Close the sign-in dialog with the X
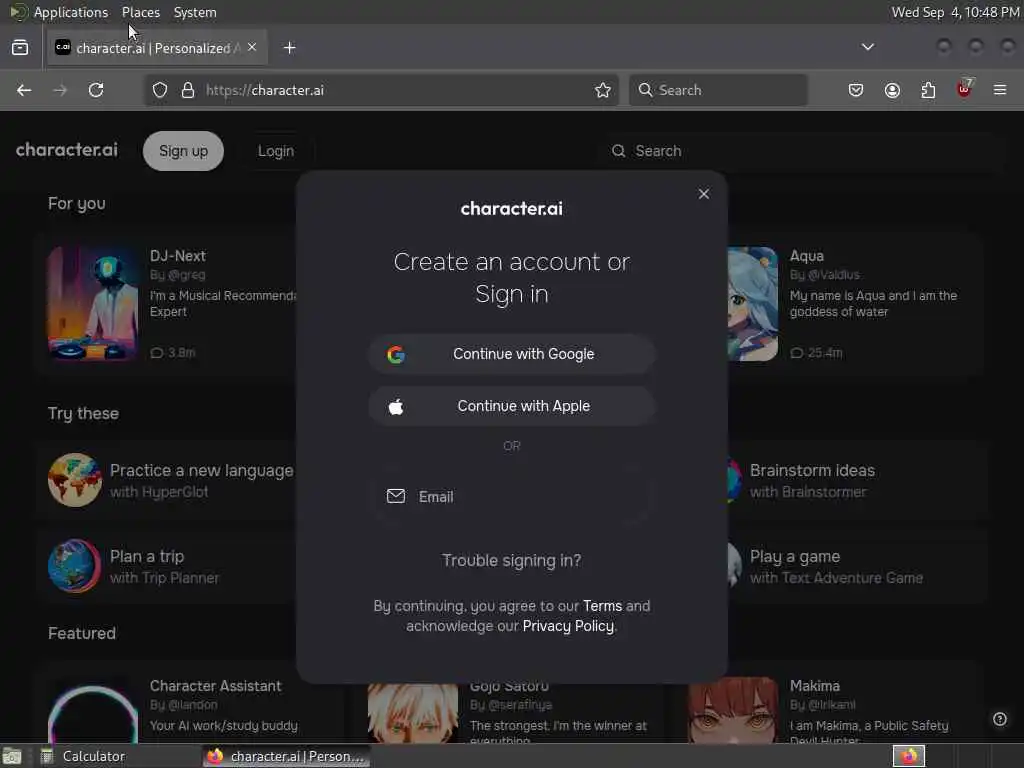Screen dimensions: 1024x768 (703, 194)
